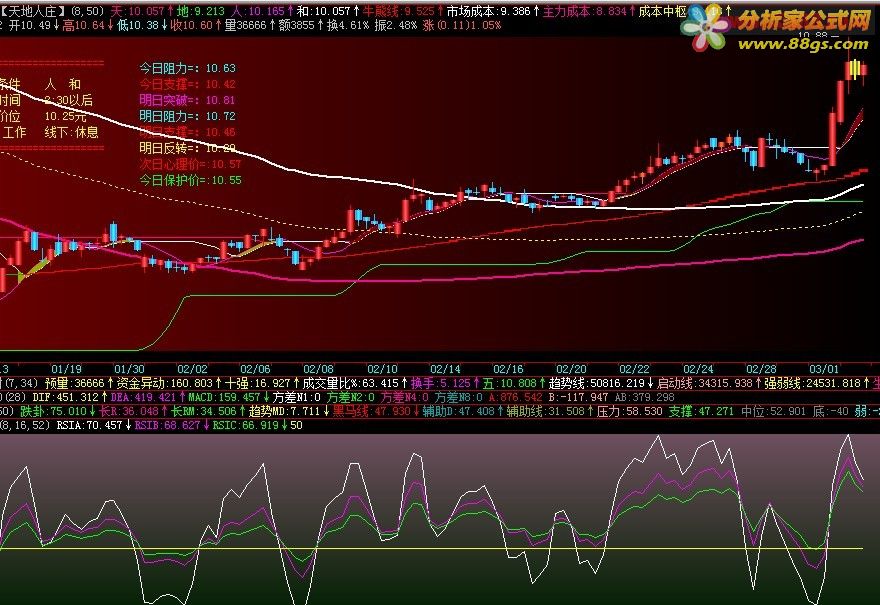Click the 01/19 date on time axis
The image size is (880, 605).
66,369
